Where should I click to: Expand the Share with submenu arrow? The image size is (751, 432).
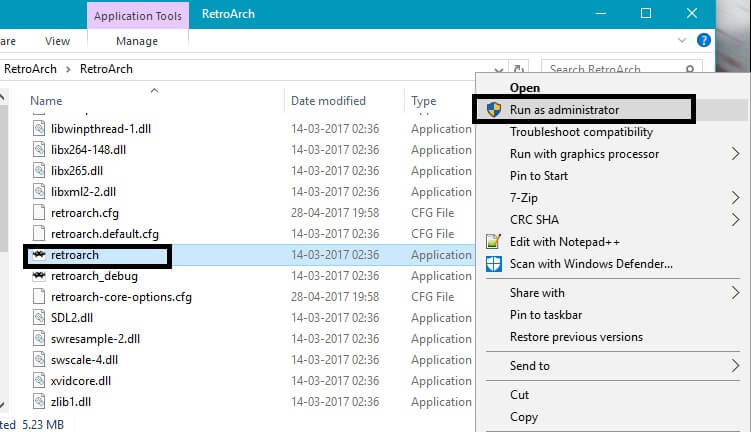735,293
